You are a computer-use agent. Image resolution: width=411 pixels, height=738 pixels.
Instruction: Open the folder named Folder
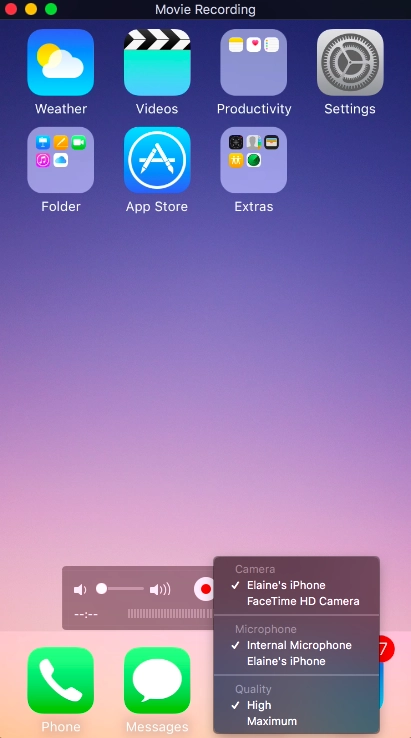coord(61,160)
